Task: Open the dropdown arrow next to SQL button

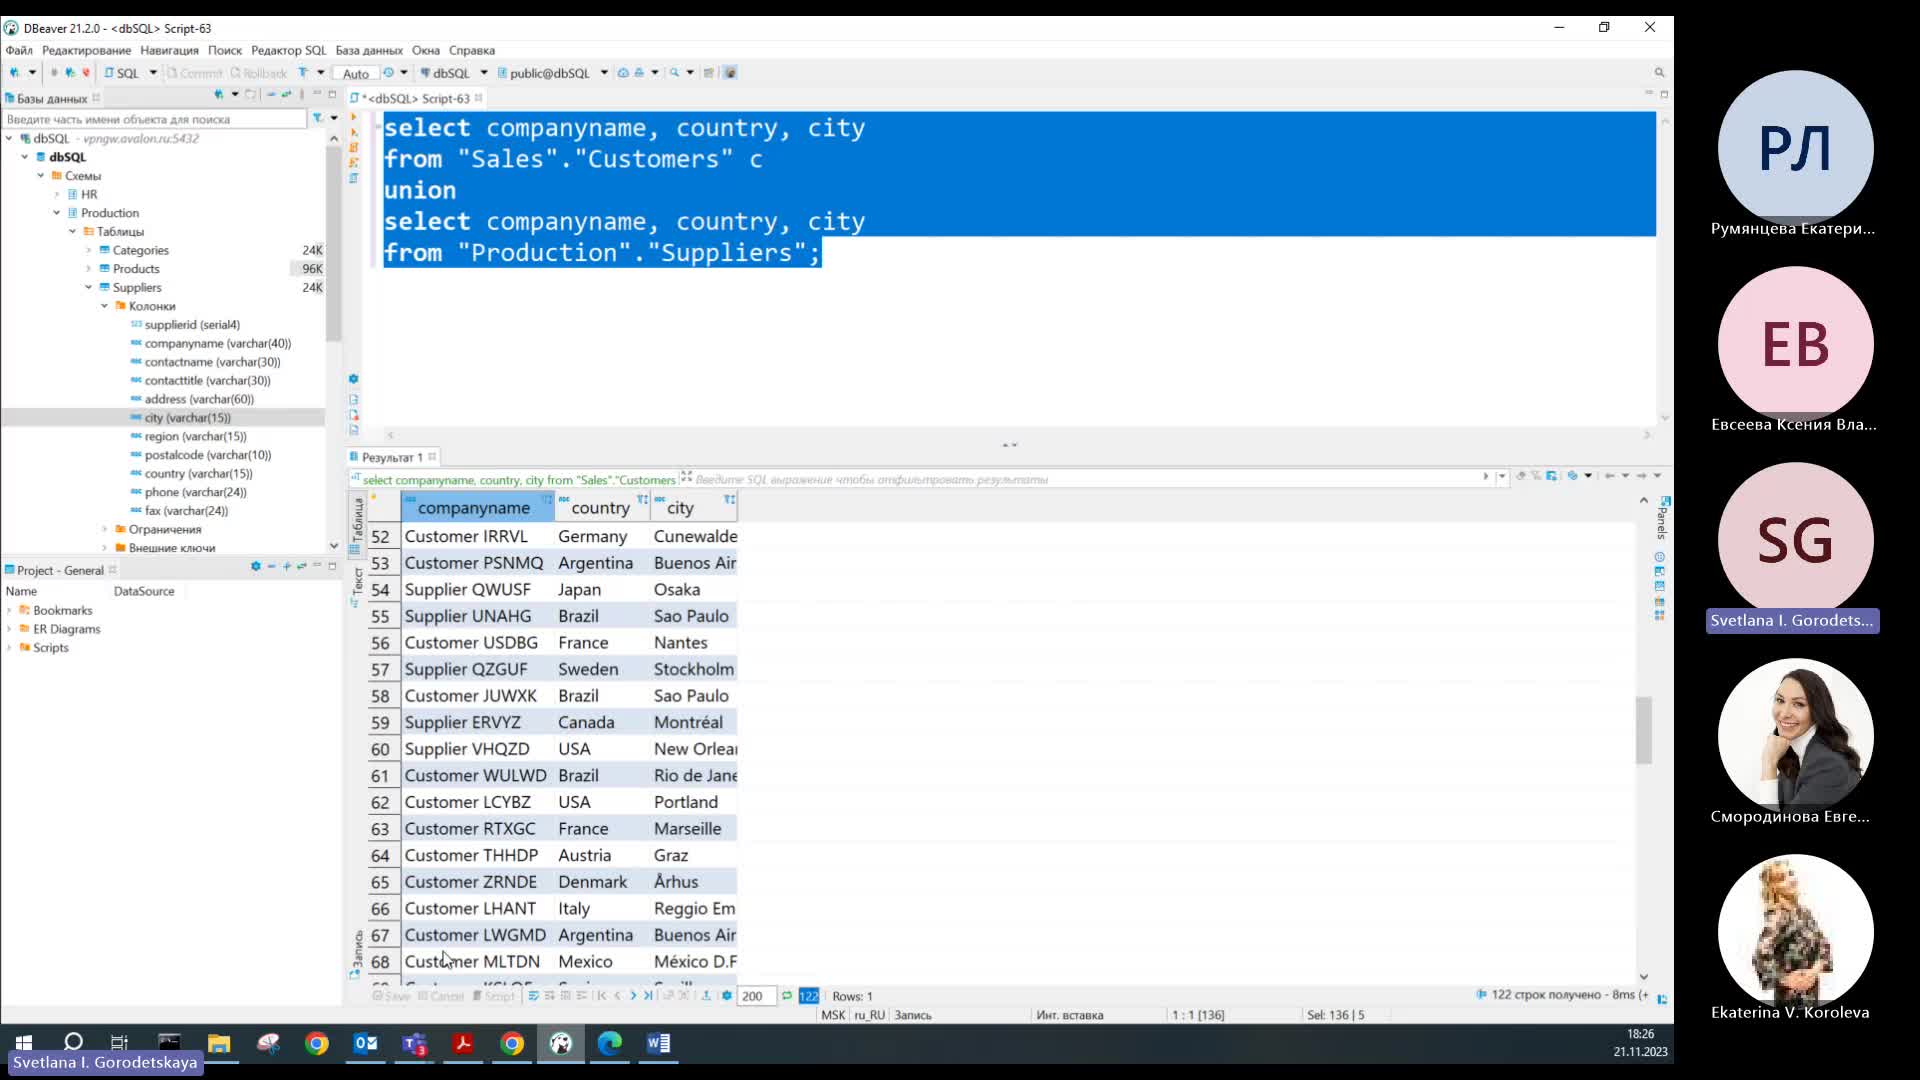Action: [153, 73]
